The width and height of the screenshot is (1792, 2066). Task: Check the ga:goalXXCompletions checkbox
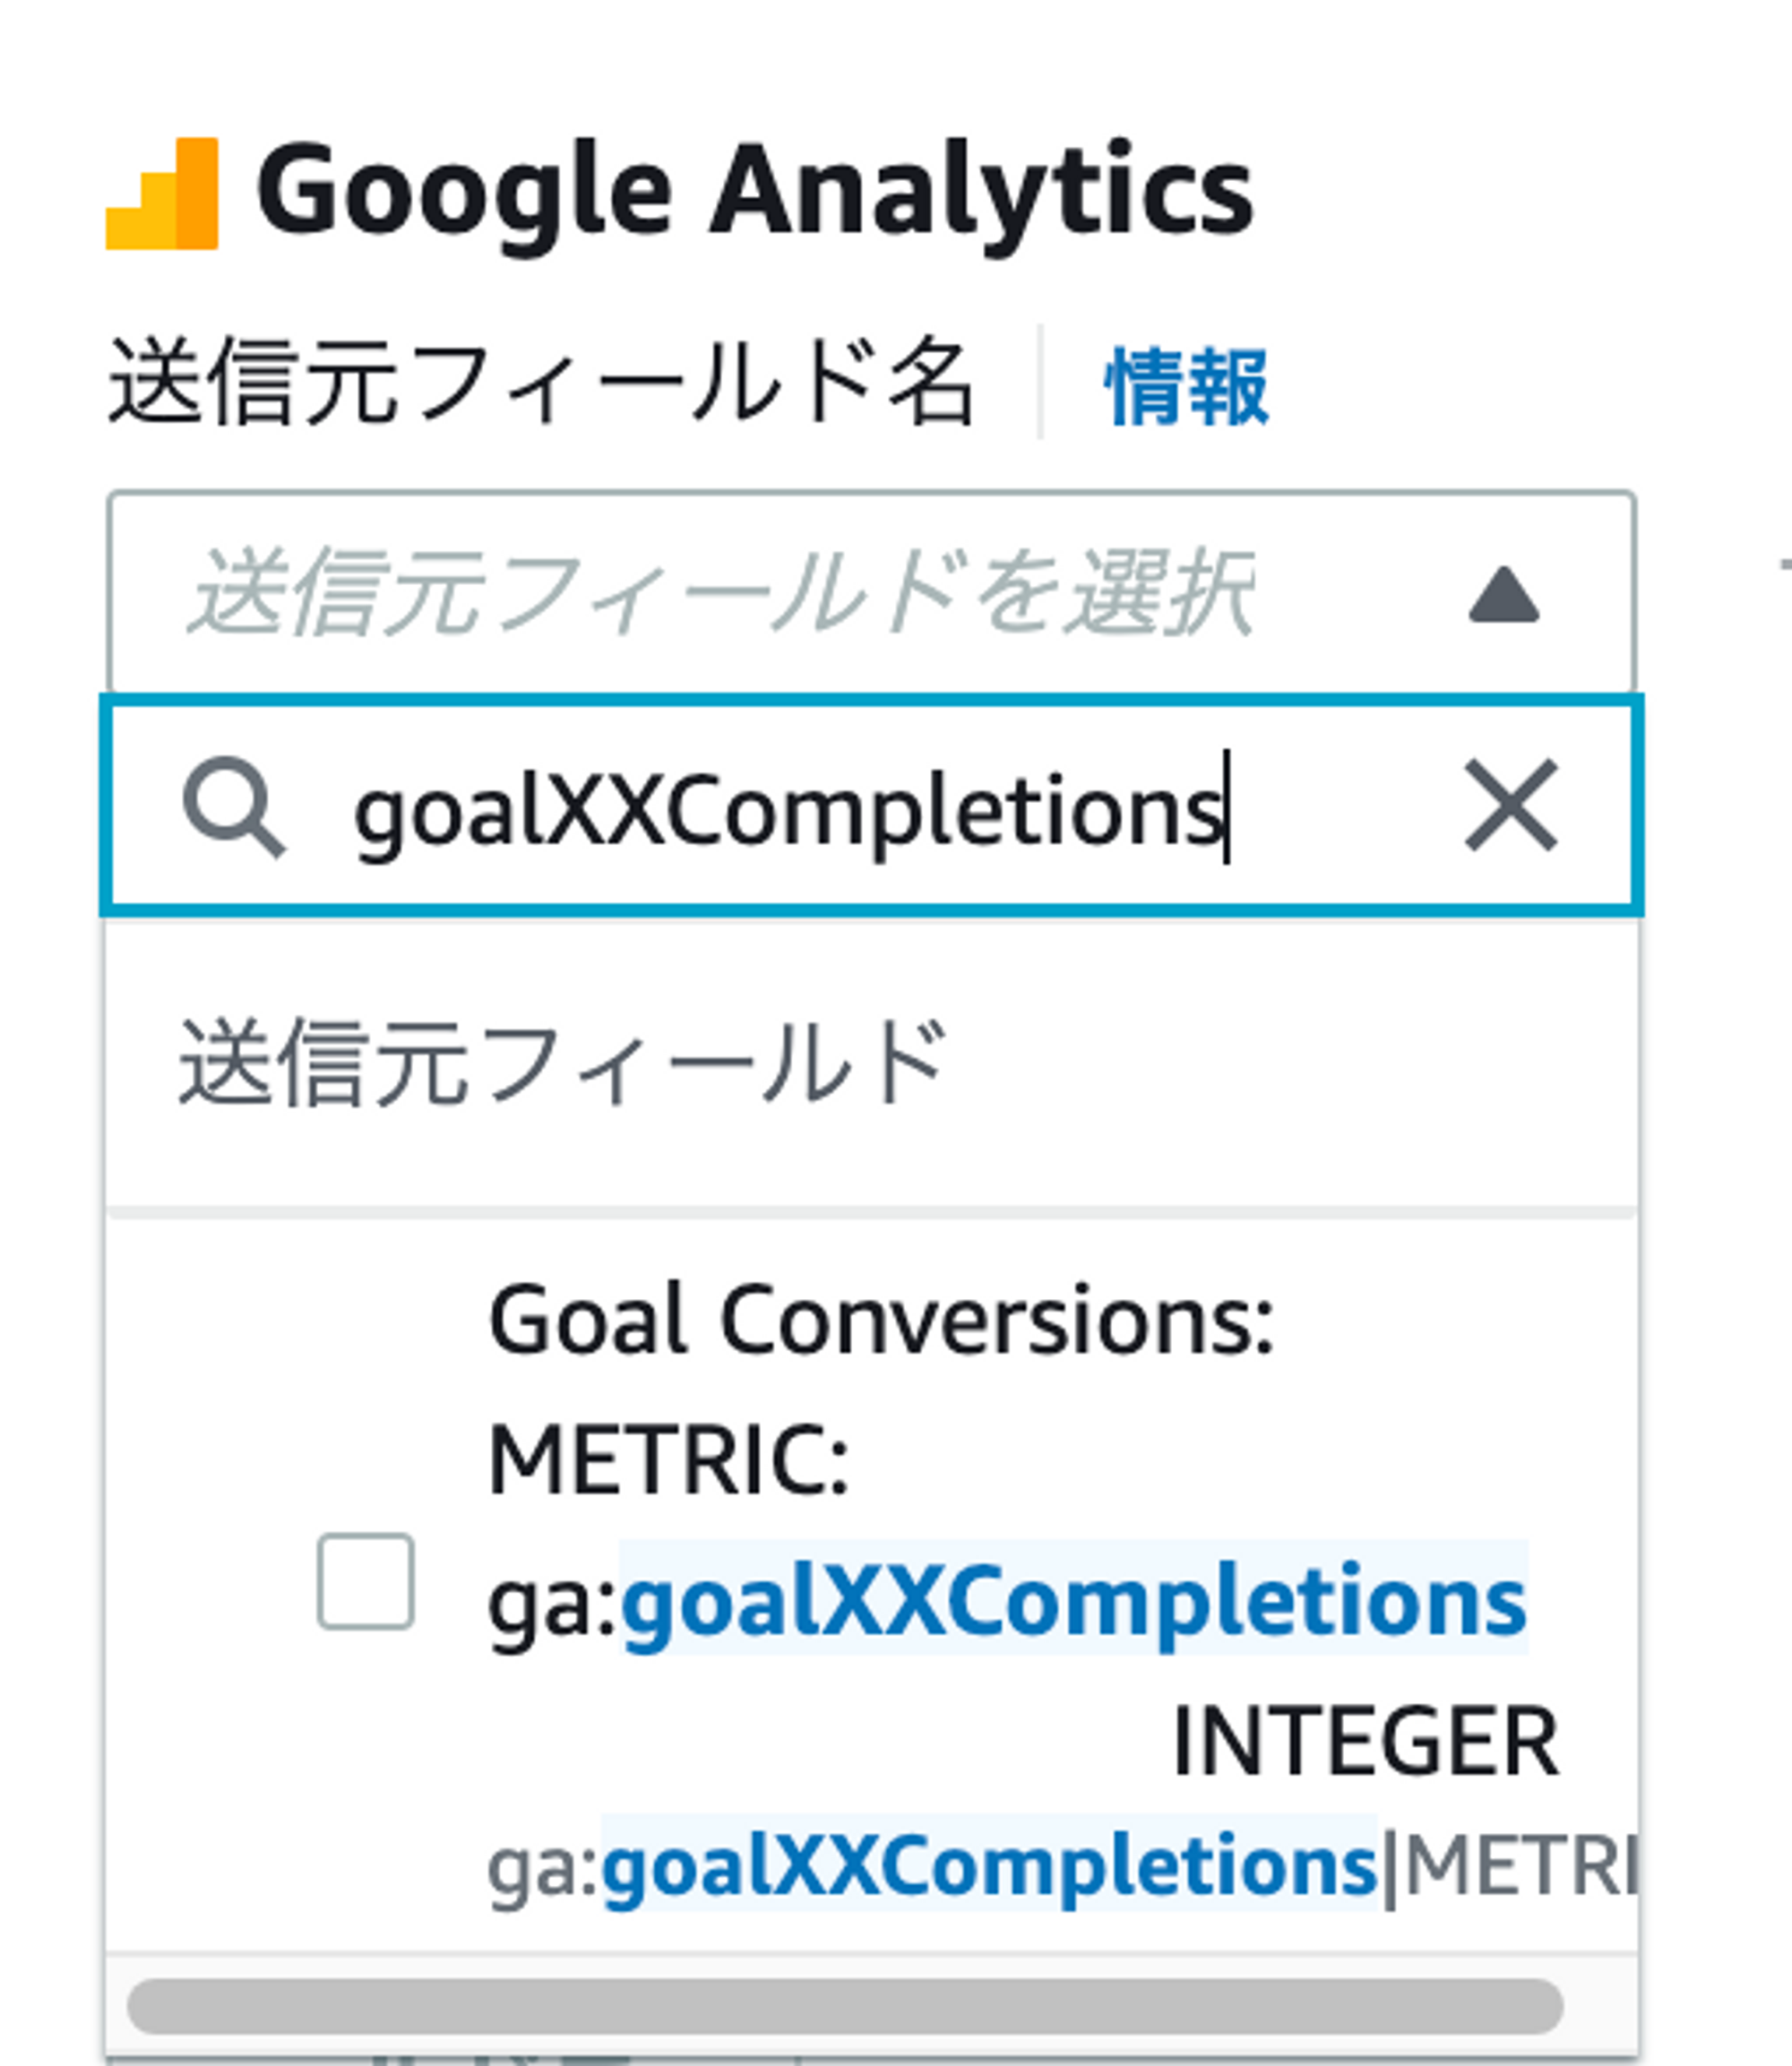click(366, 1583)
